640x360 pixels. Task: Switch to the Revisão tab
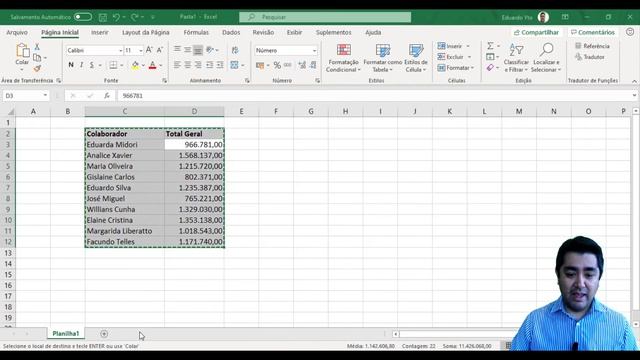point(263,32)
